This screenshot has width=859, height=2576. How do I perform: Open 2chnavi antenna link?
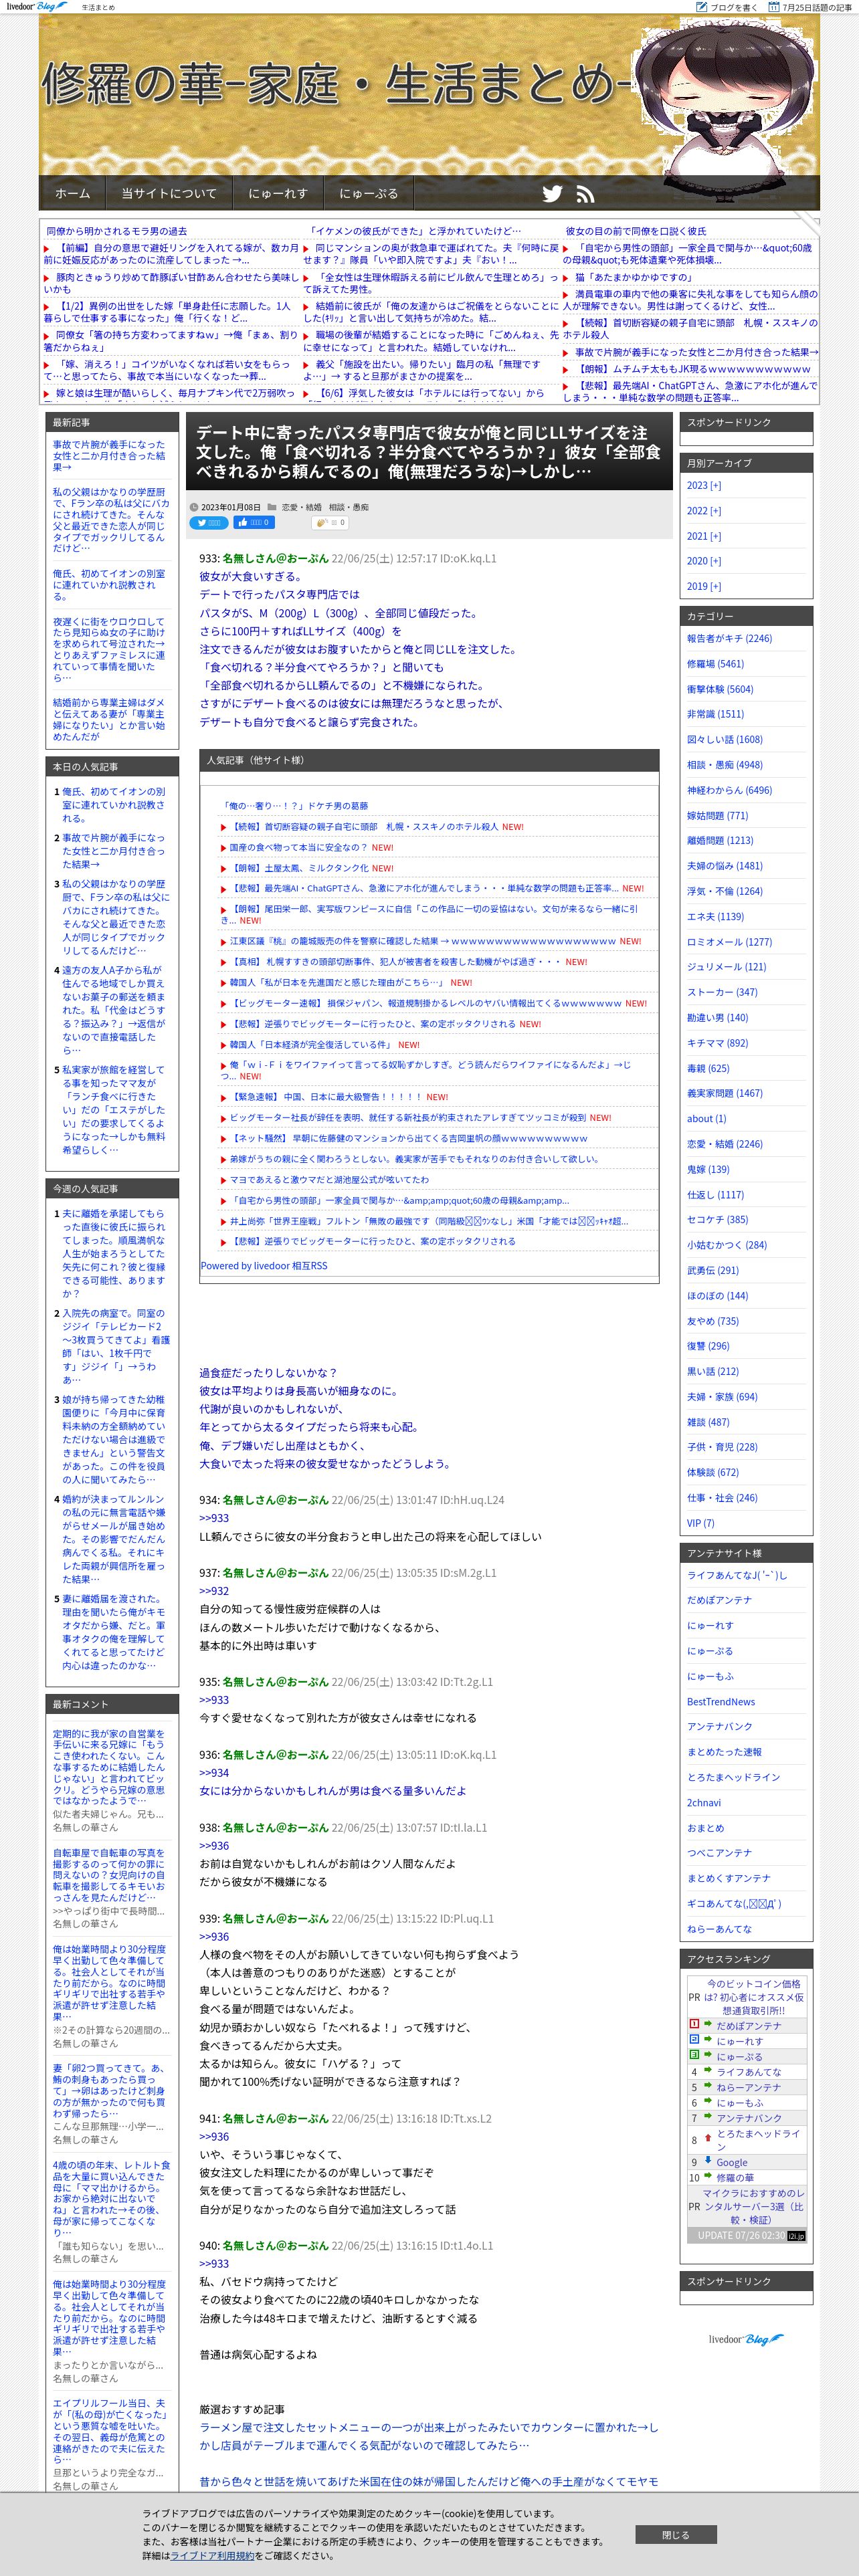tap(704, 1802)
